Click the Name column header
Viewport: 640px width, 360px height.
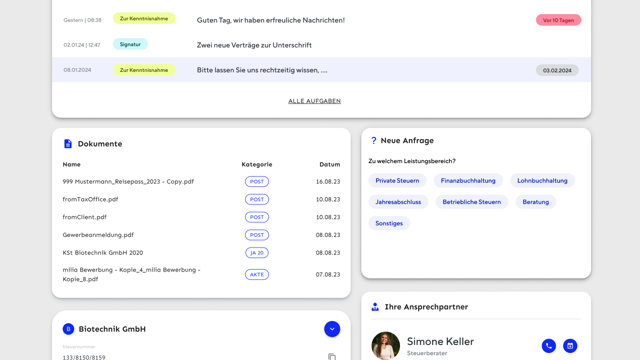[x=71, y=164]
